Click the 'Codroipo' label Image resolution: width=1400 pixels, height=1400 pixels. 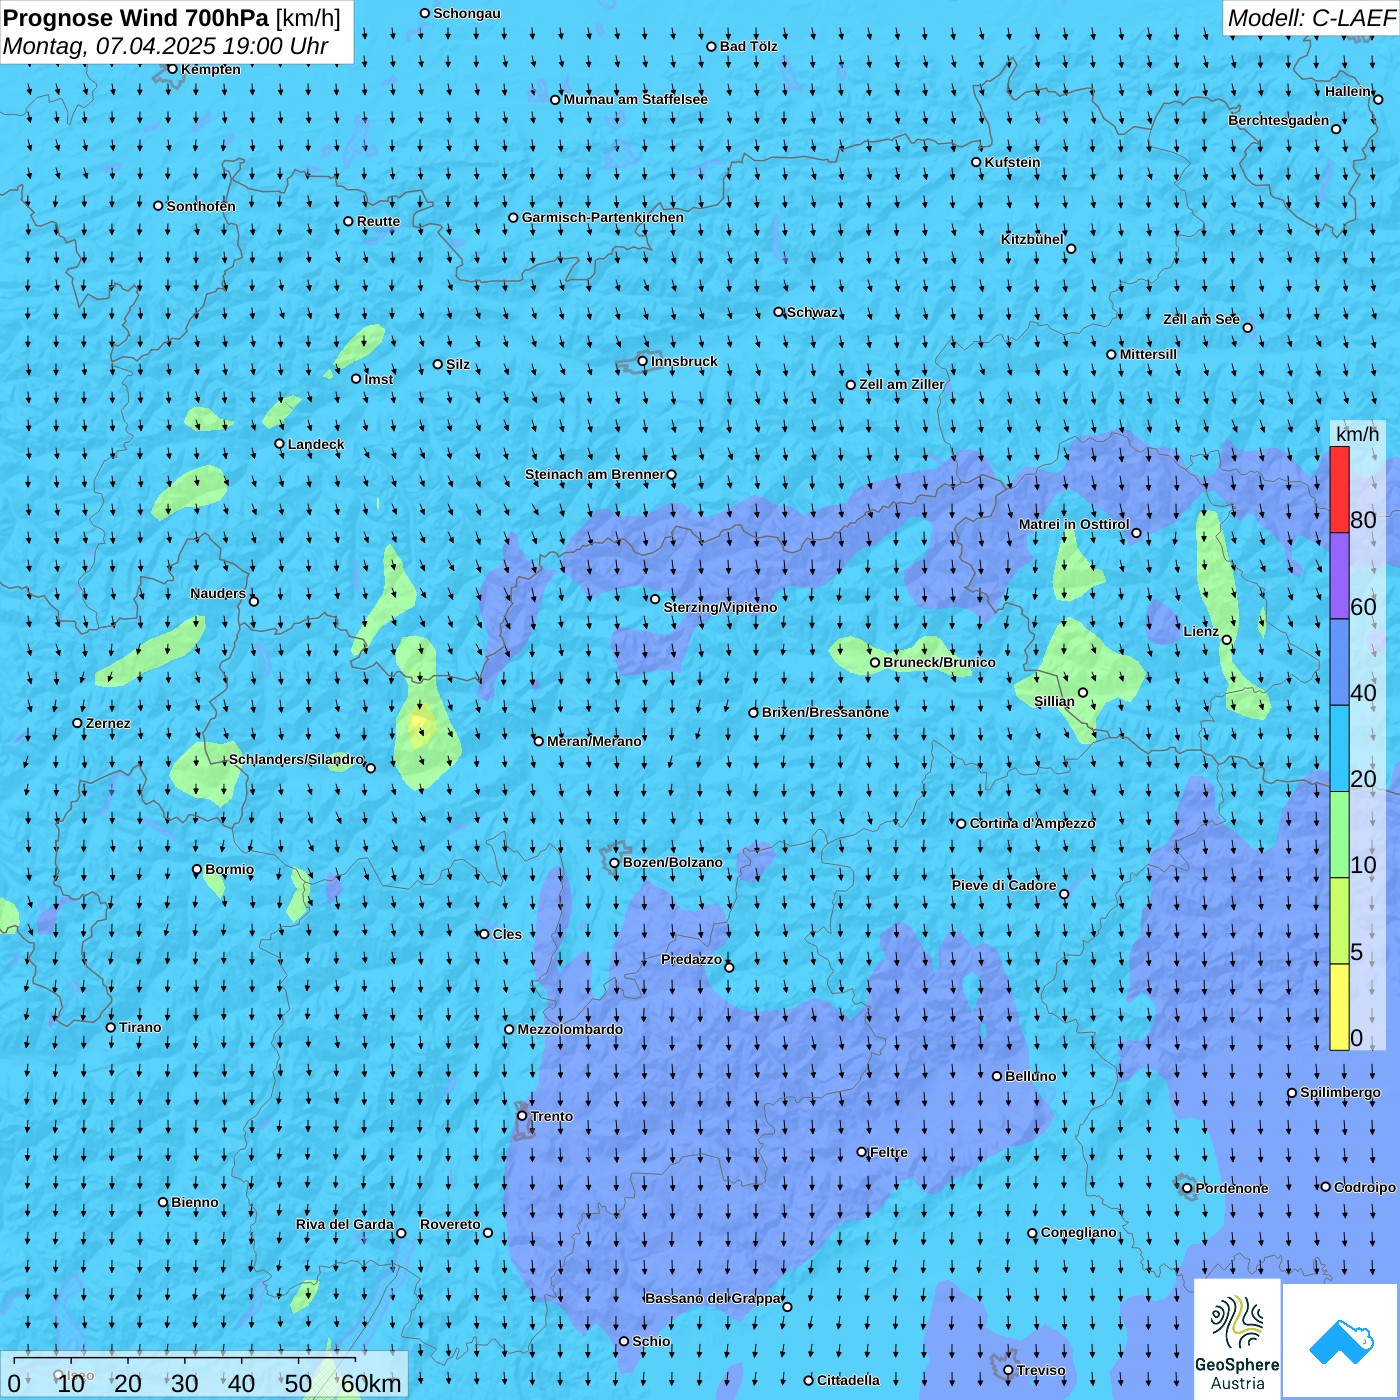pyautogui.click(x=1365, y=1187)
